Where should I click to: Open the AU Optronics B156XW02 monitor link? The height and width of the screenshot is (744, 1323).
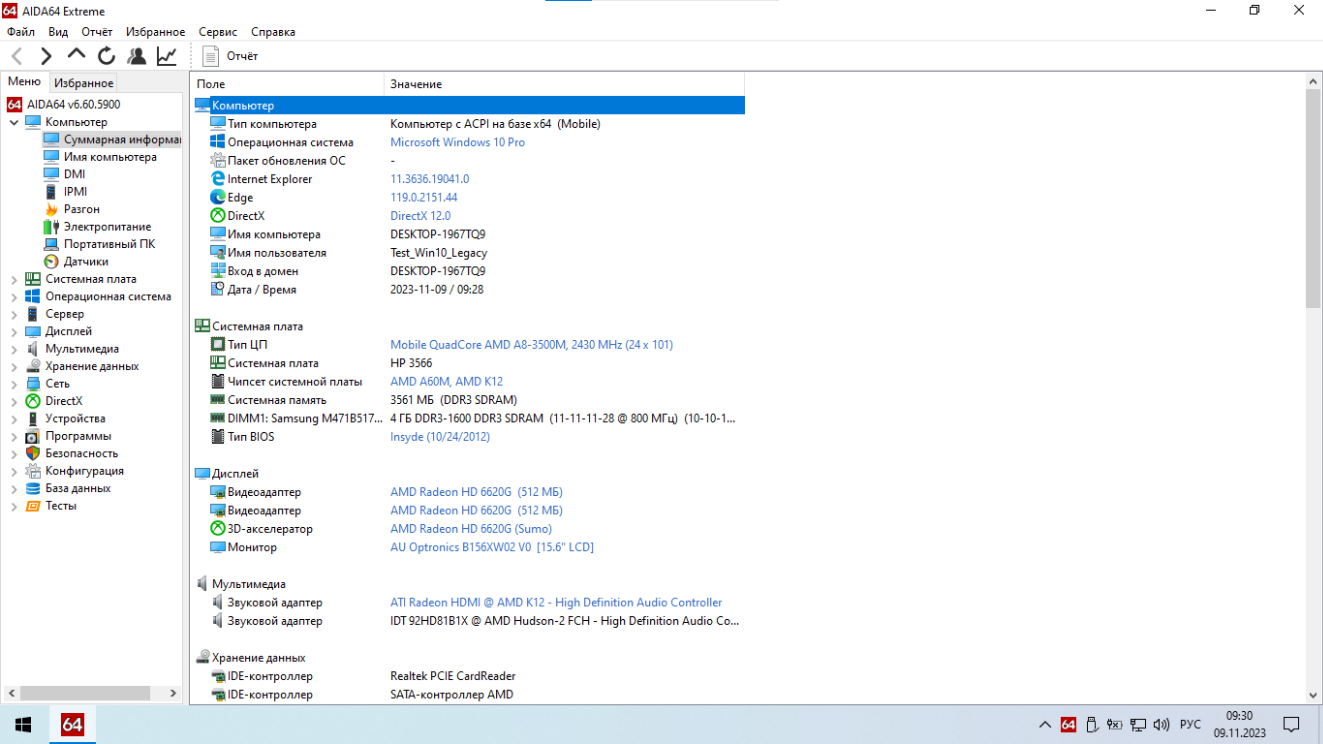(492, 548)
